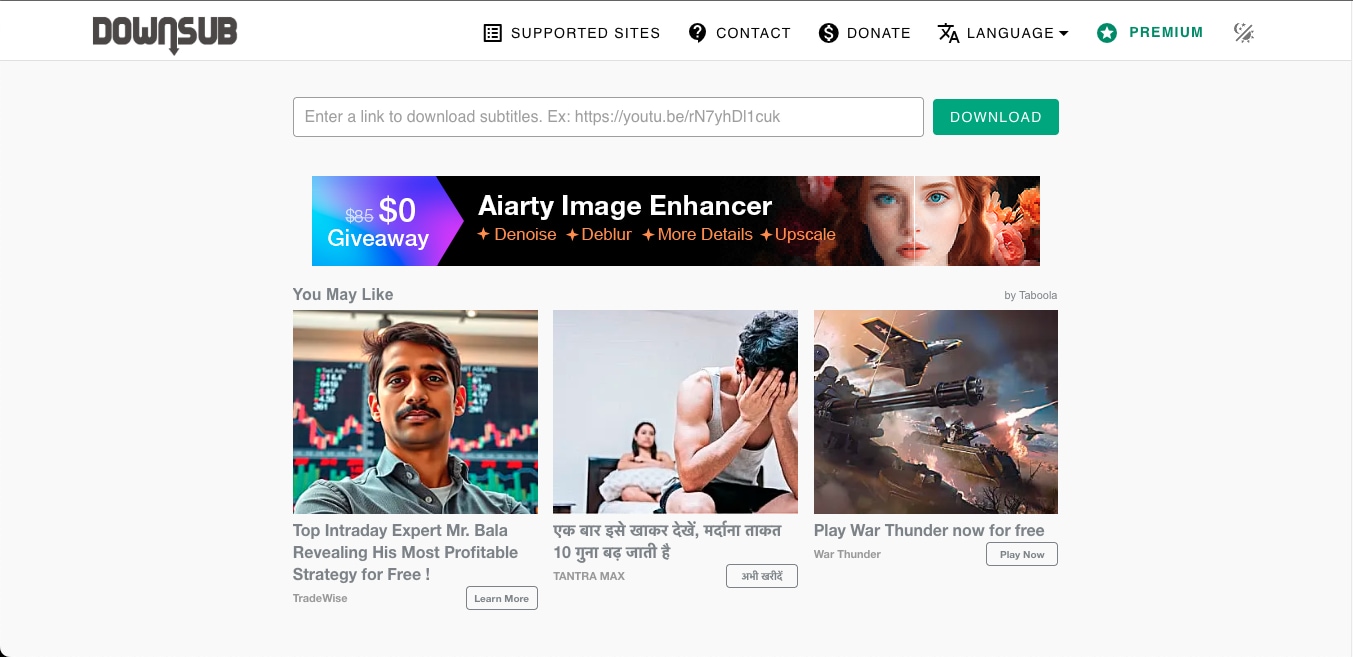Expand the Language dropdown arrow
This screenshot has width=1353, height=657.
(x=1063, y=33)
